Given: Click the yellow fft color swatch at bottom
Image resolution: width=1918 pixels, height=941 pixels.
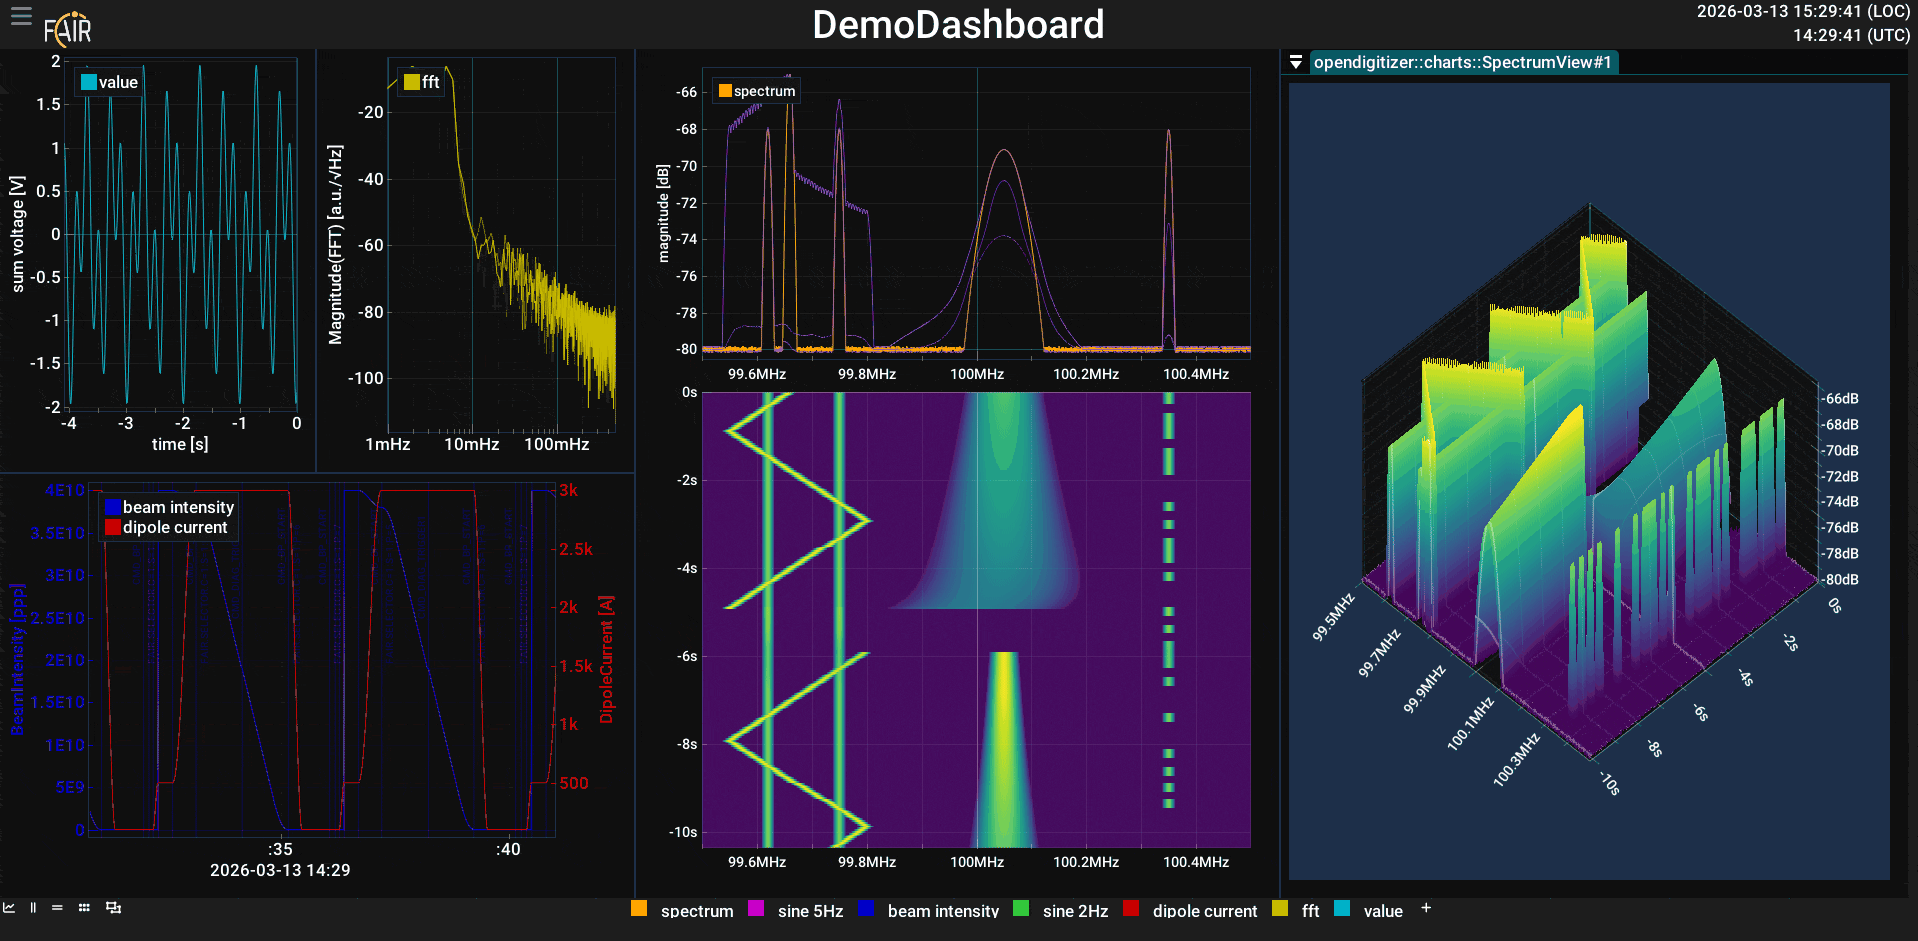Looking at the screenshot, I should pyautogui.click(x=1280, y=908).
